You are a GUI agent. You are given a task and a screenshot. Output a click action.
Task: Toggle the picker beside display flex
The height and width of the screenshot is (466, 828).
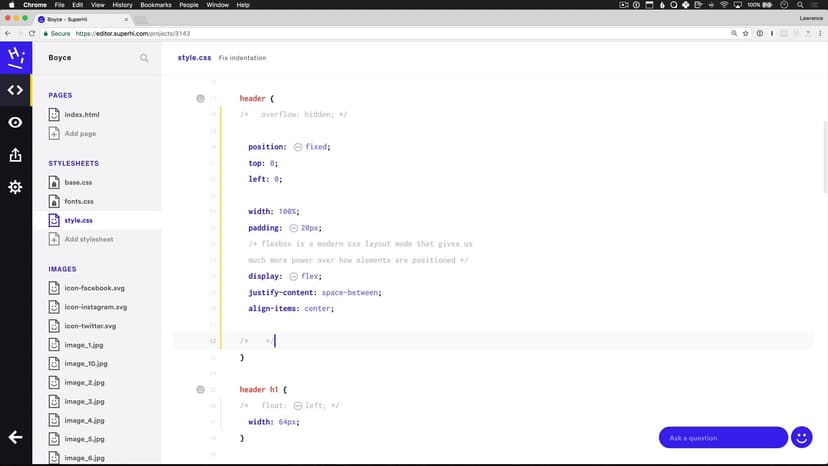point(293,276)
